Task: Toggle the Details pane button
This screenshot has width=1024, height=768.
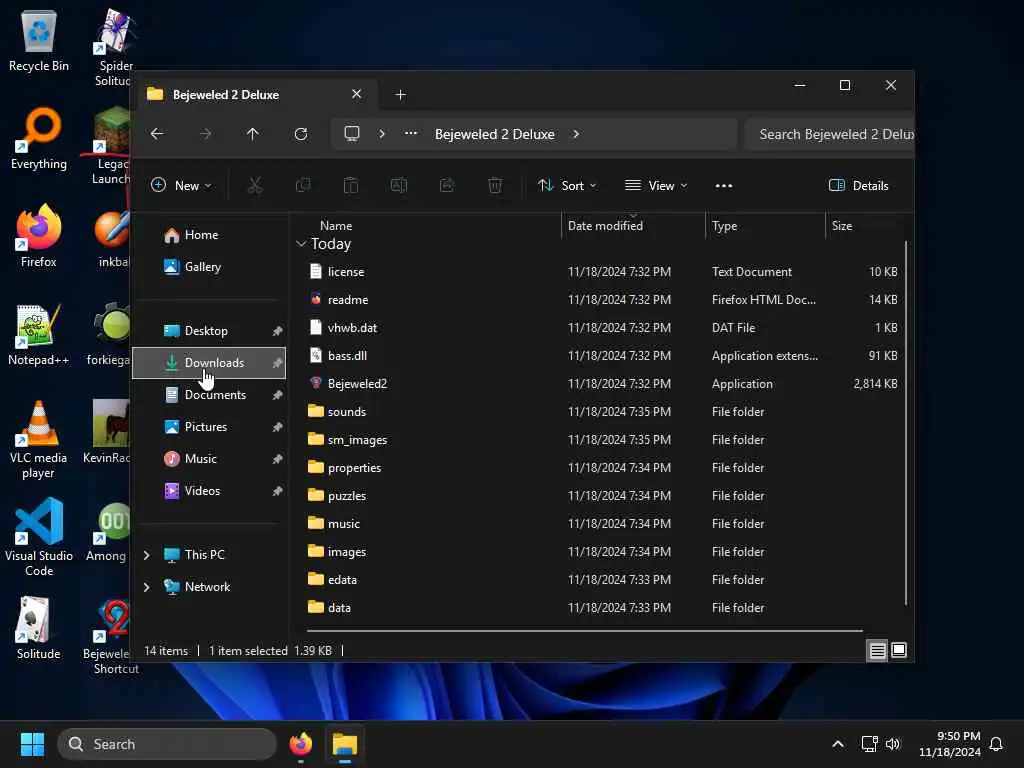Action: point(859,185)
